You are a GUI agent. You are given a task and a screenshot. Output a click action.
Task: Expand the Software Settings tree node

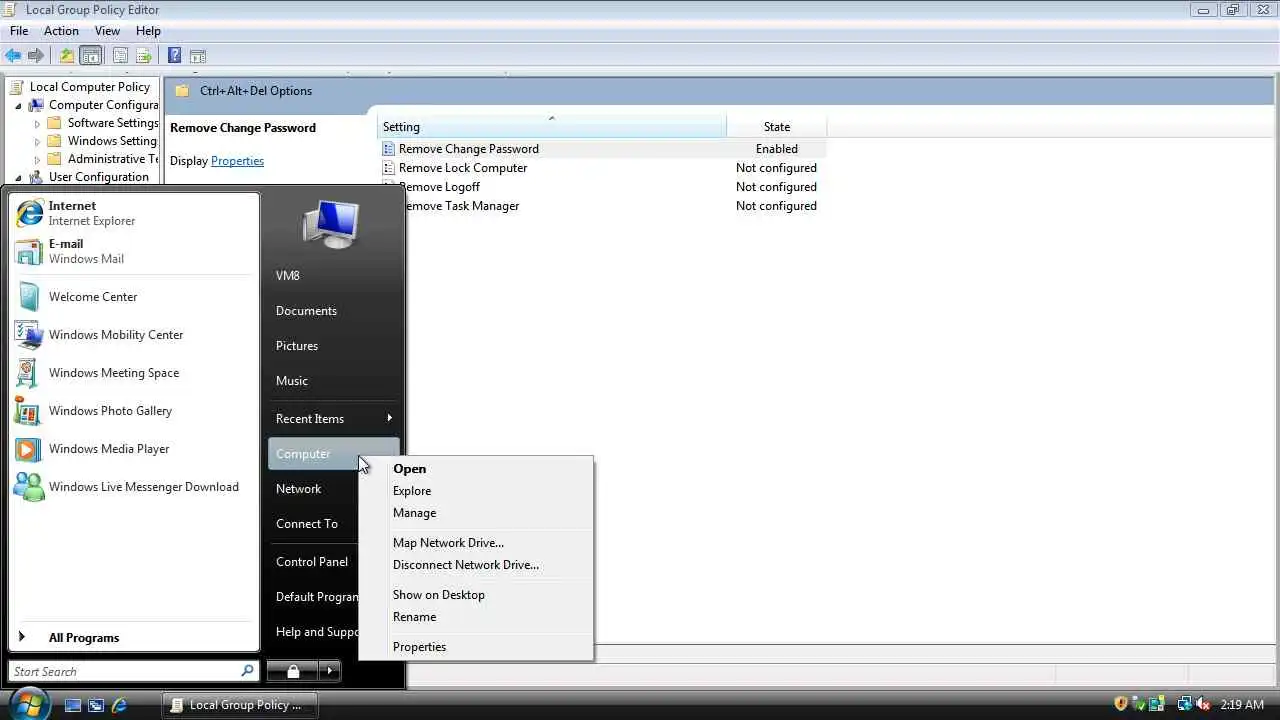coord(38,124)
